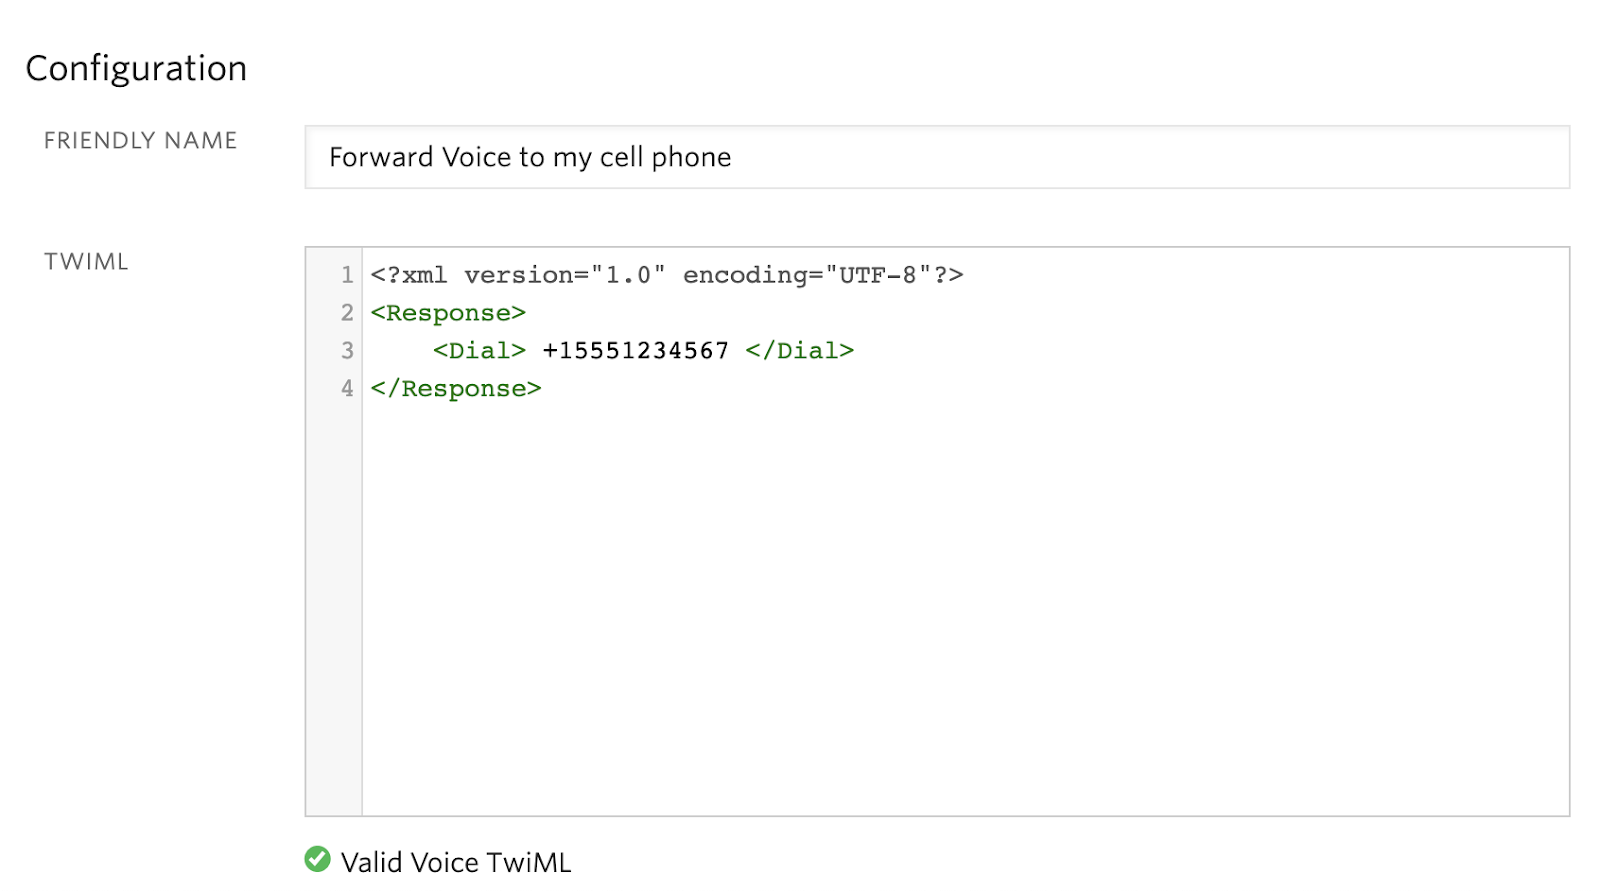Place cursor on the xml version declaration line
The height and width of the screenshot is (891, 1600).
pos(667,275)
